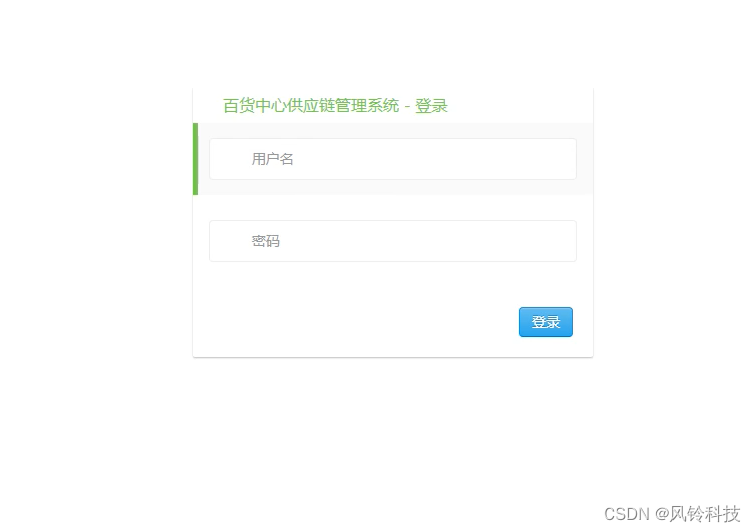
Task: Click the 用户名 placeholder text
Action: (x=272, y=159)
